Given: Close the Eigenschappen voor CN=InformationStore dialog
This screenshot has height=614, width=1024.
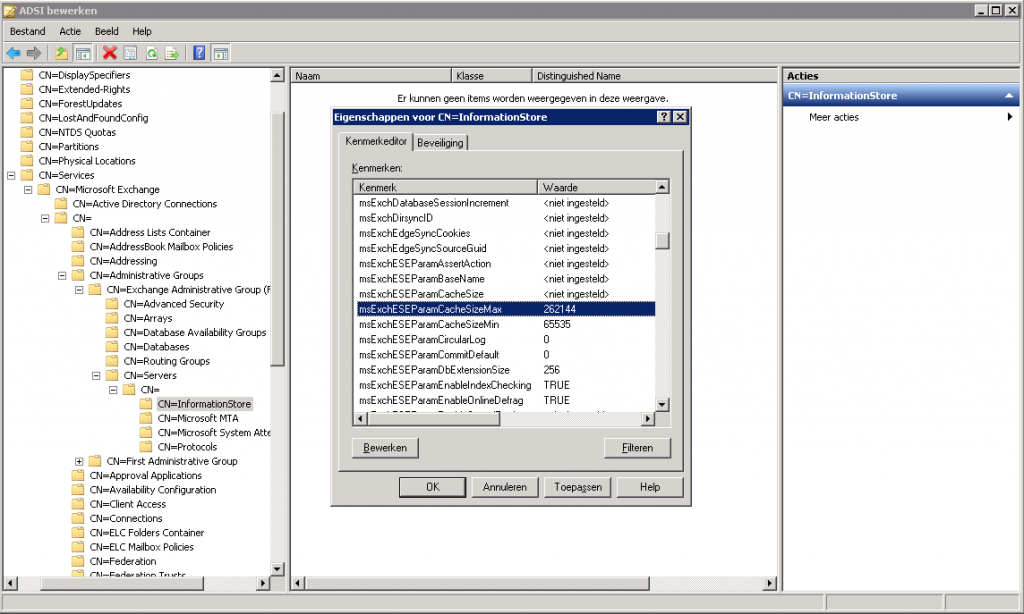Looking at the screenshot, I should [680, 117].
